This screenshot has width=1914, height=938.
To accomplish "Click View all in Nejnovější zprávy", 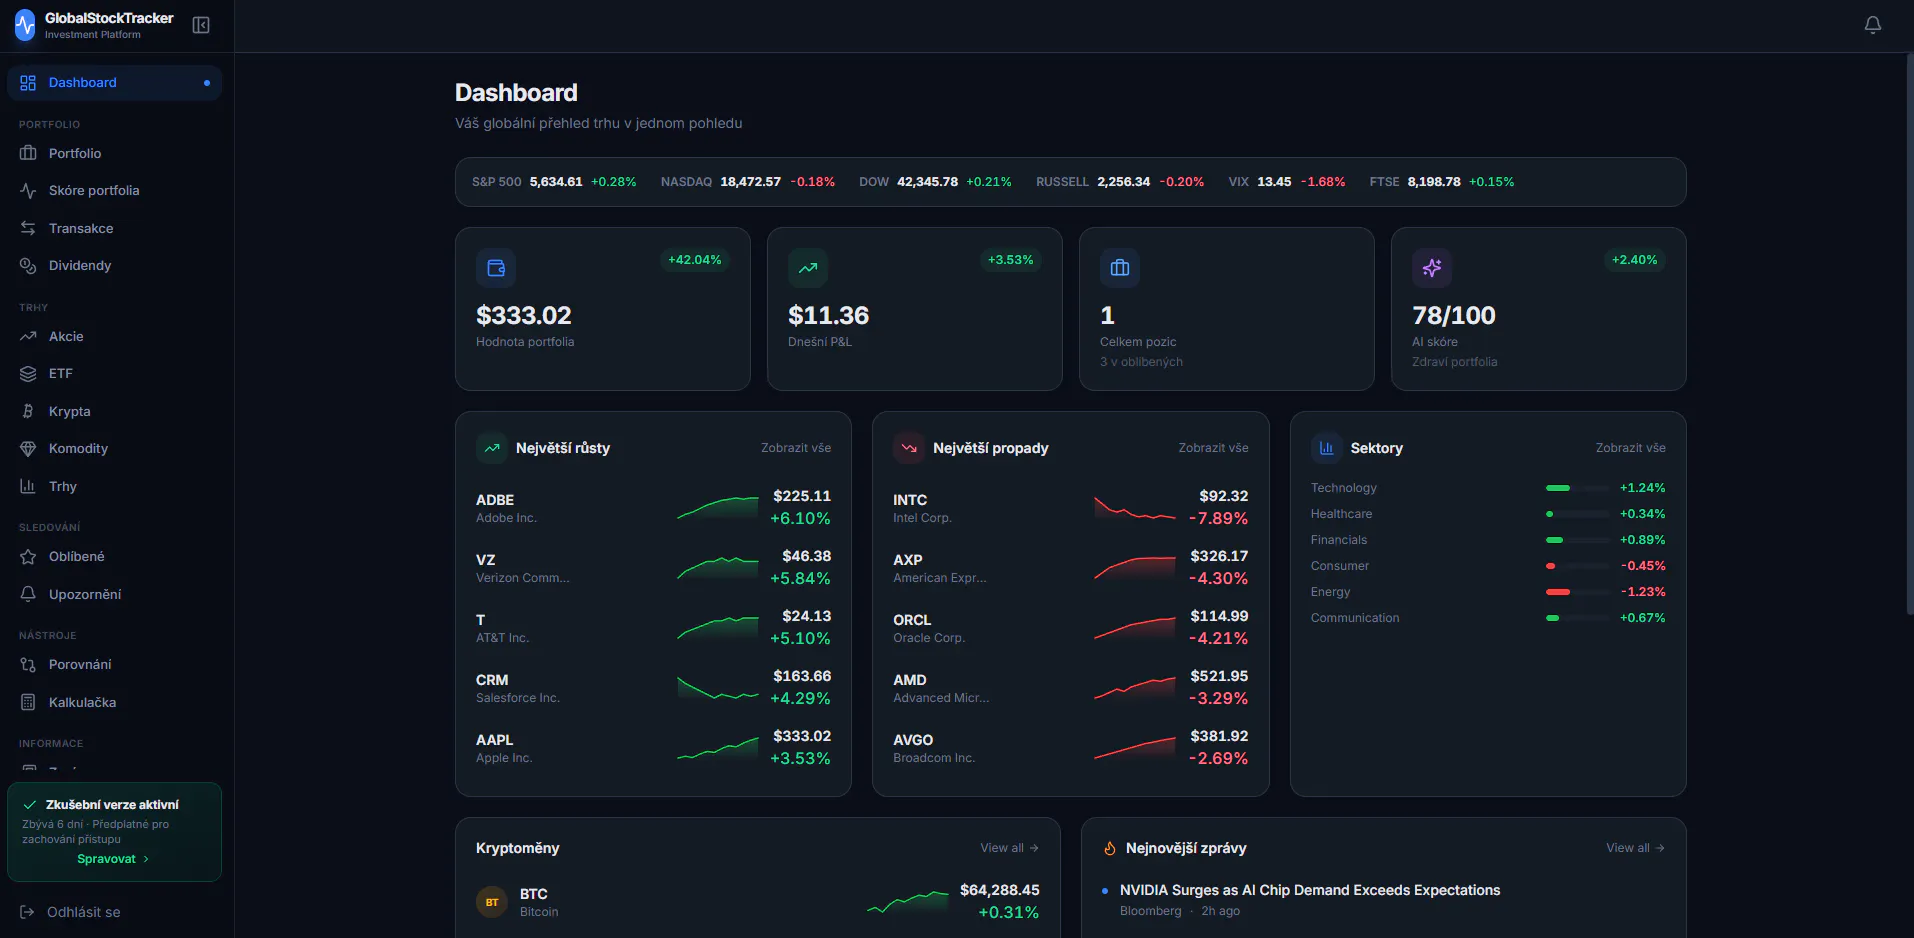I will 1635,848.
